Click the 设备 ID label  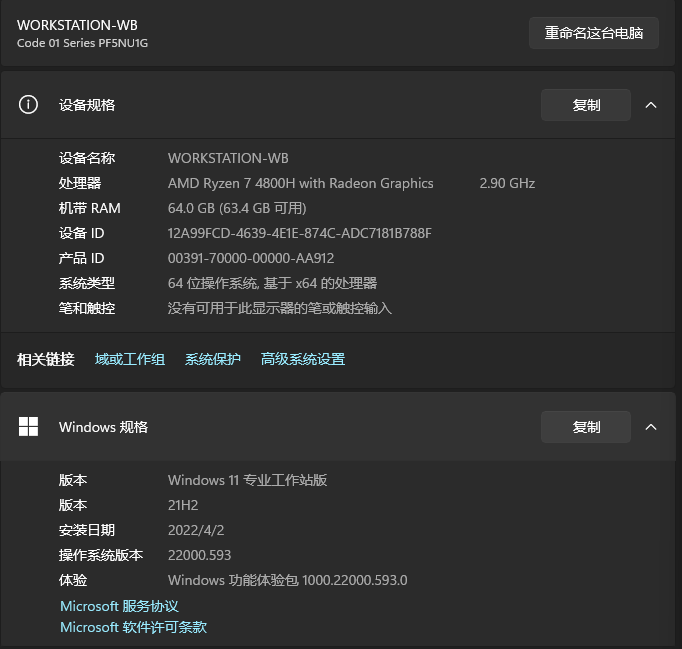pyautogui.click(x=82, y=233)
